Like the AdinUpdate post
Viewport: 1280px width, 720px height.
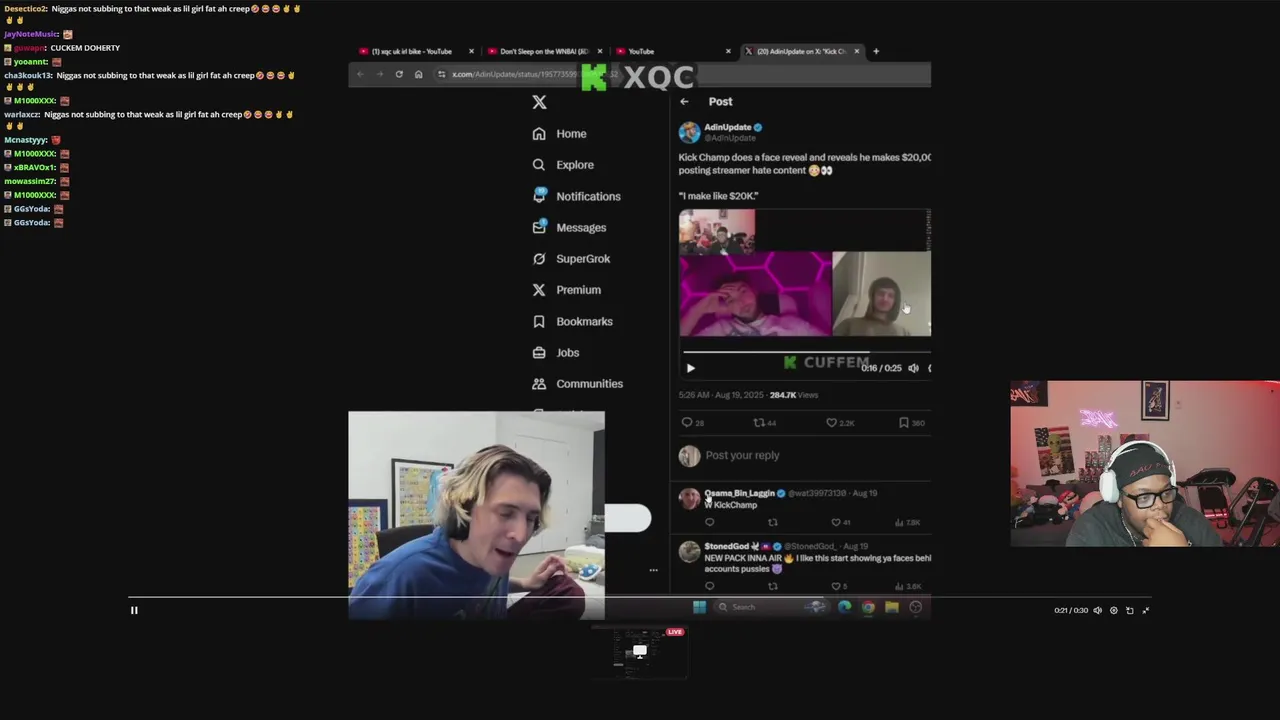pos(831,423)
